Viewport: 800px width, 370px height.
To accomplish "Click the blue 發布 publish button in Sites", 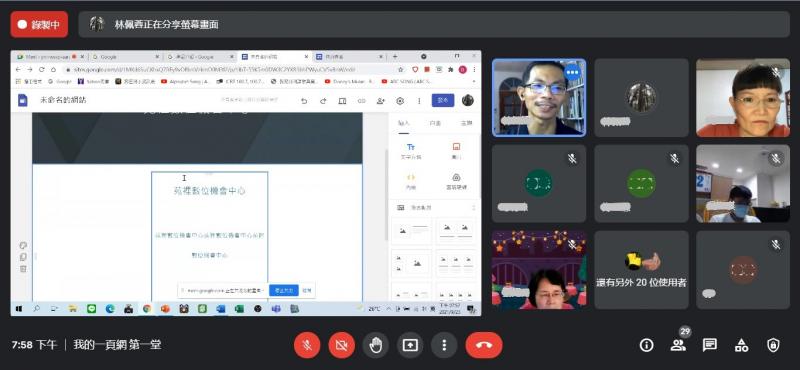I will click(x=442, y=101).
